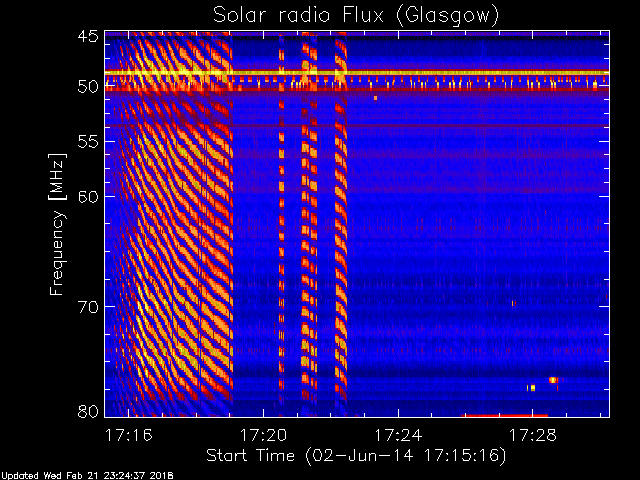Click the 50 MHz frequency tick label
The image size is (640, 480).
[x=88, y=86]
